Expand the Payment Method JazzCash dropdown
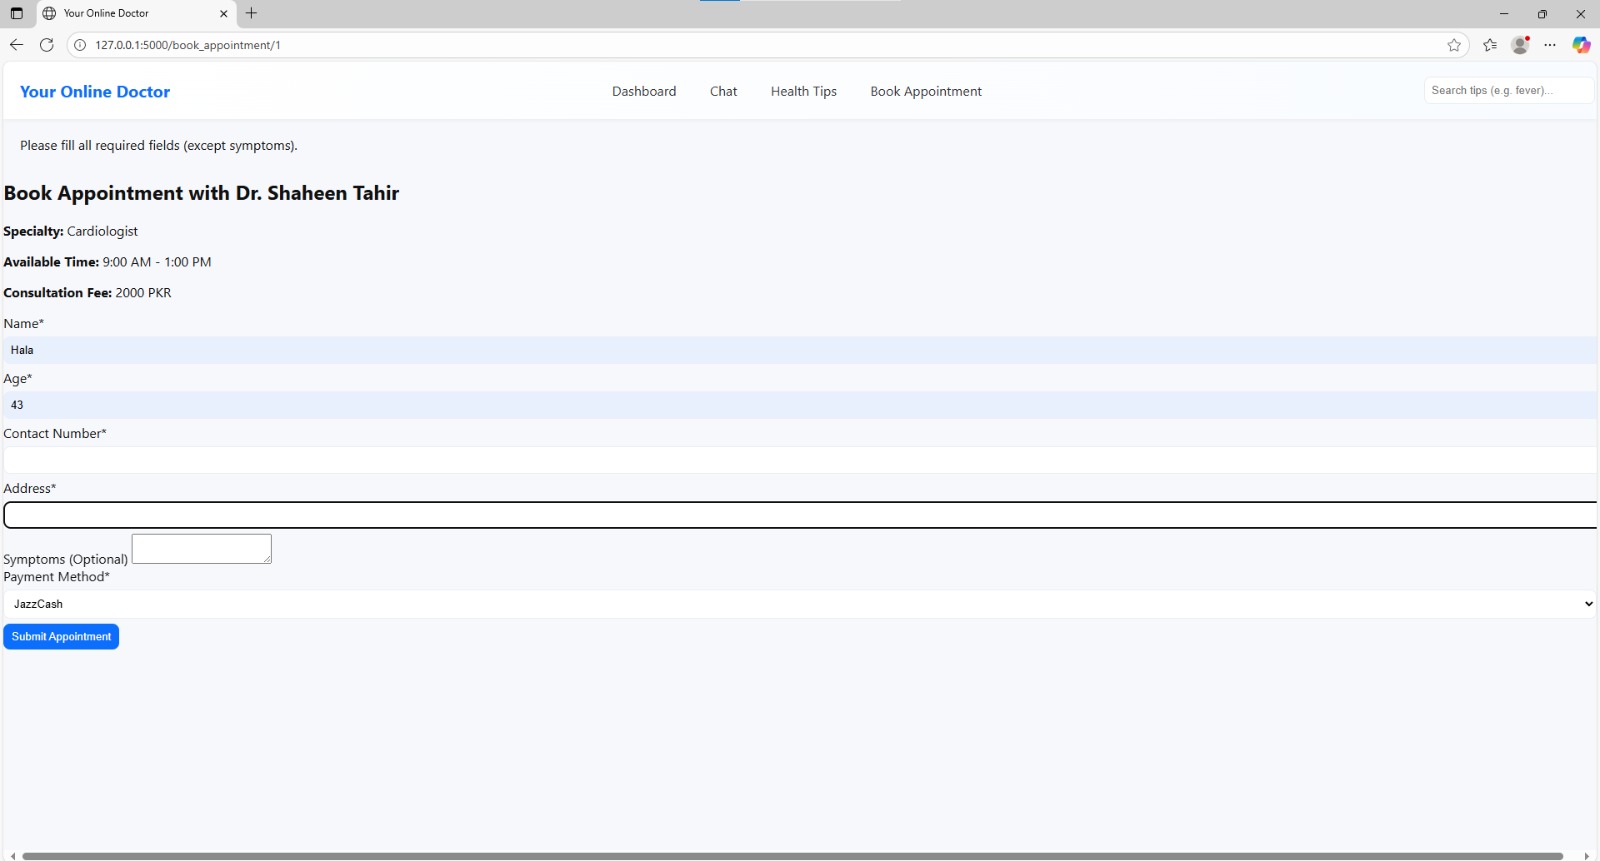1600x861 pixels. point(800,604)
